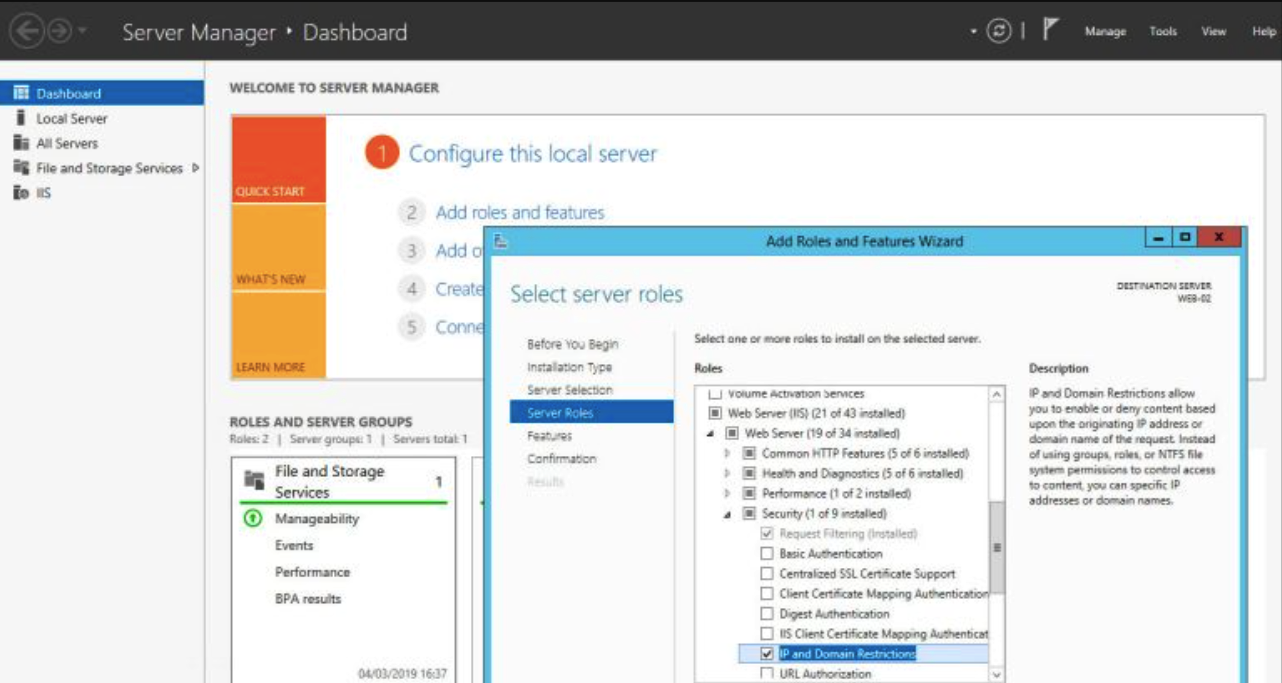Image resolution: width=1282 pixels, height=683 pixels.
Task: Click the File and Storage Services tile title
Action: 330,481
